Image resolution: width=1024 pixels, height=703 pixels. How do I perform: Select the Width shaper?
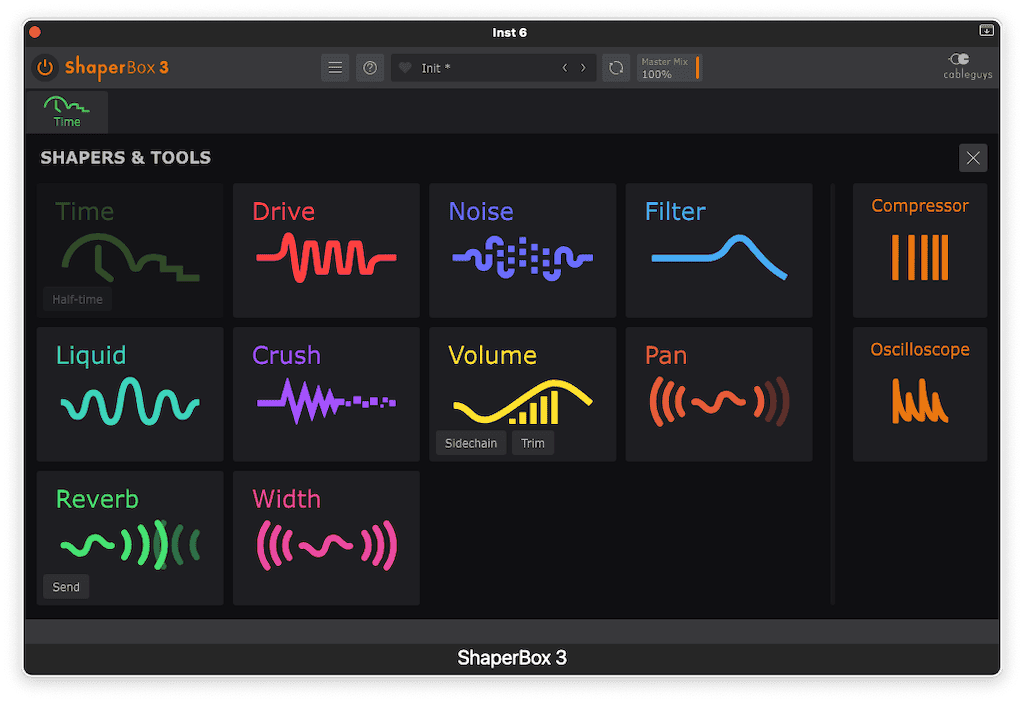(x=326, y=537)
